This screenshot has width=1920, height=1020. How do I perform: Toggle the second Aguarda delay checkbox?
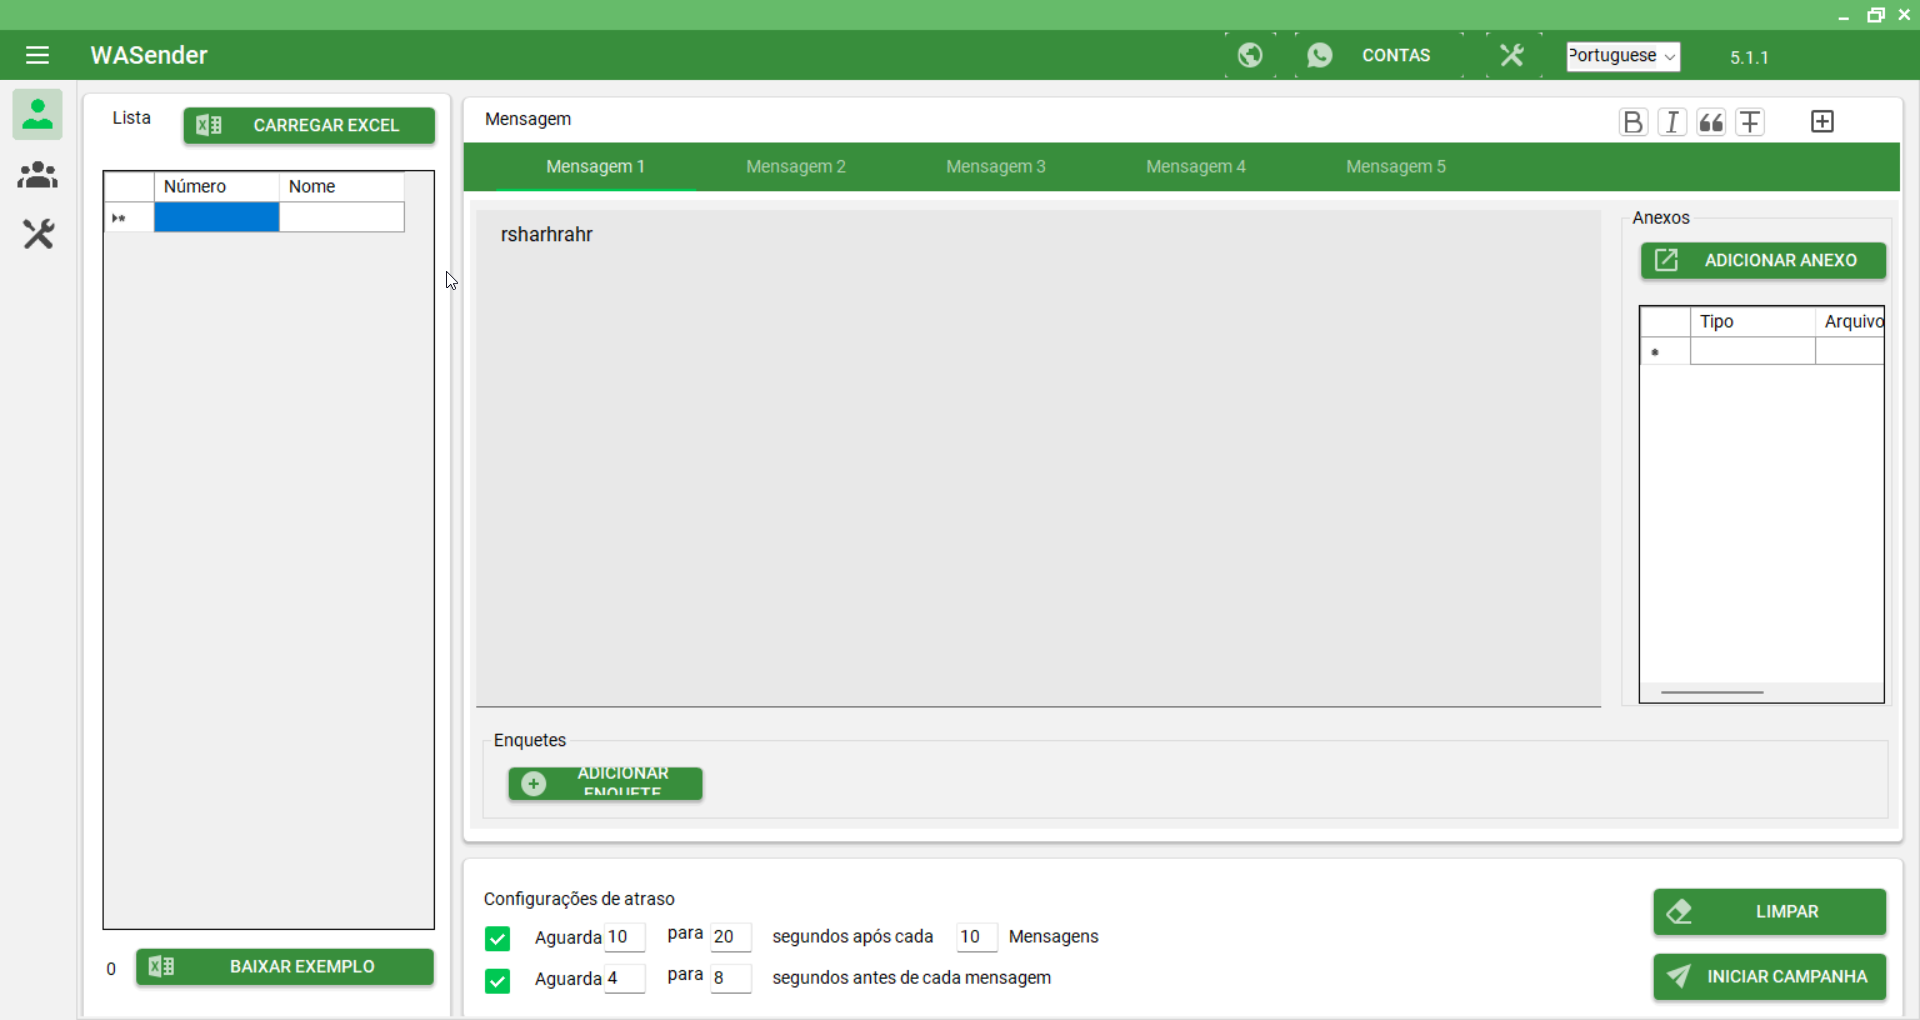[x=497, y=980]
